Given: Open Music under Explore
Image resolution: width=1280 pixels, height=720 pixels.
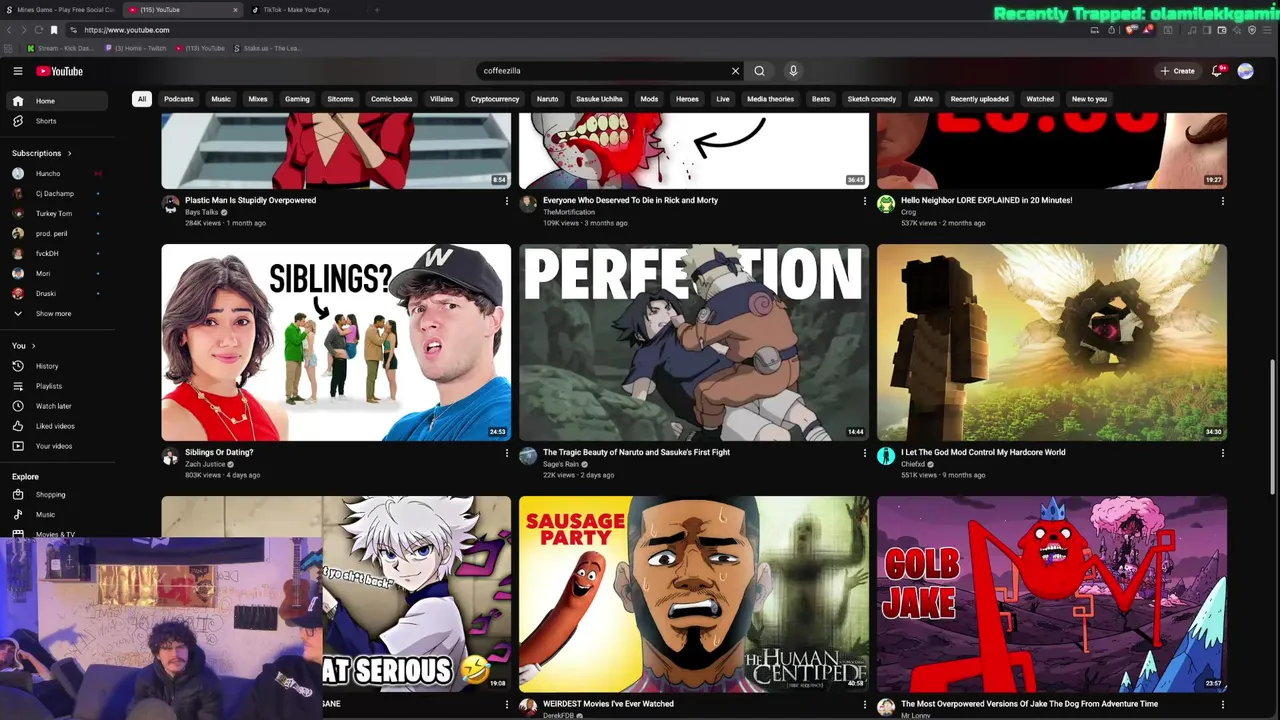Looking at the screenshot, I should (x=57, y=514).
